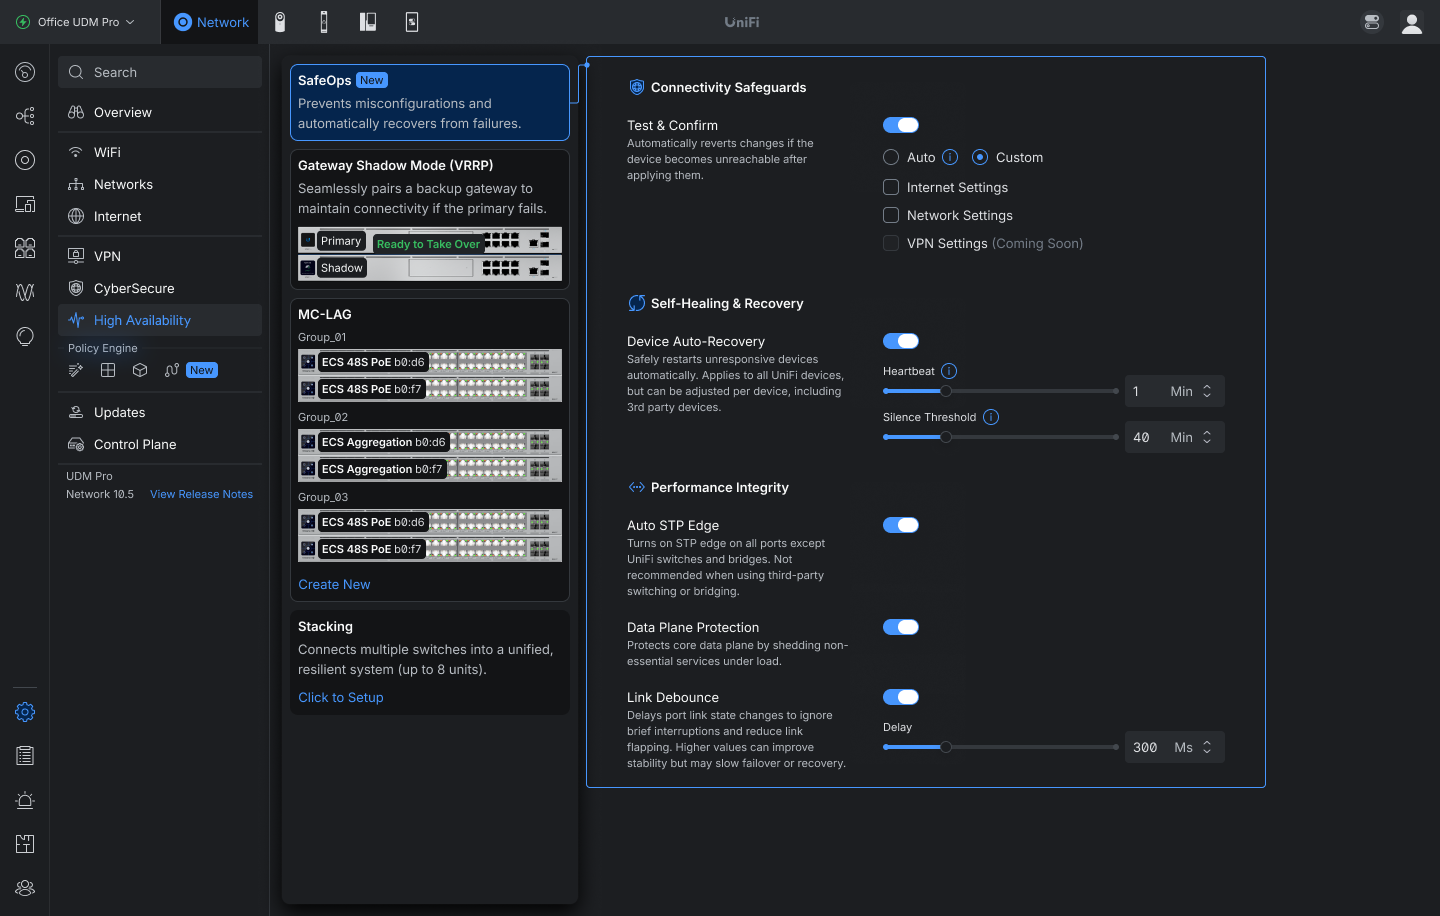Turn off Auto STP Edge toggle
Viewport: 1440px width, 916px height.
(901, 525)
